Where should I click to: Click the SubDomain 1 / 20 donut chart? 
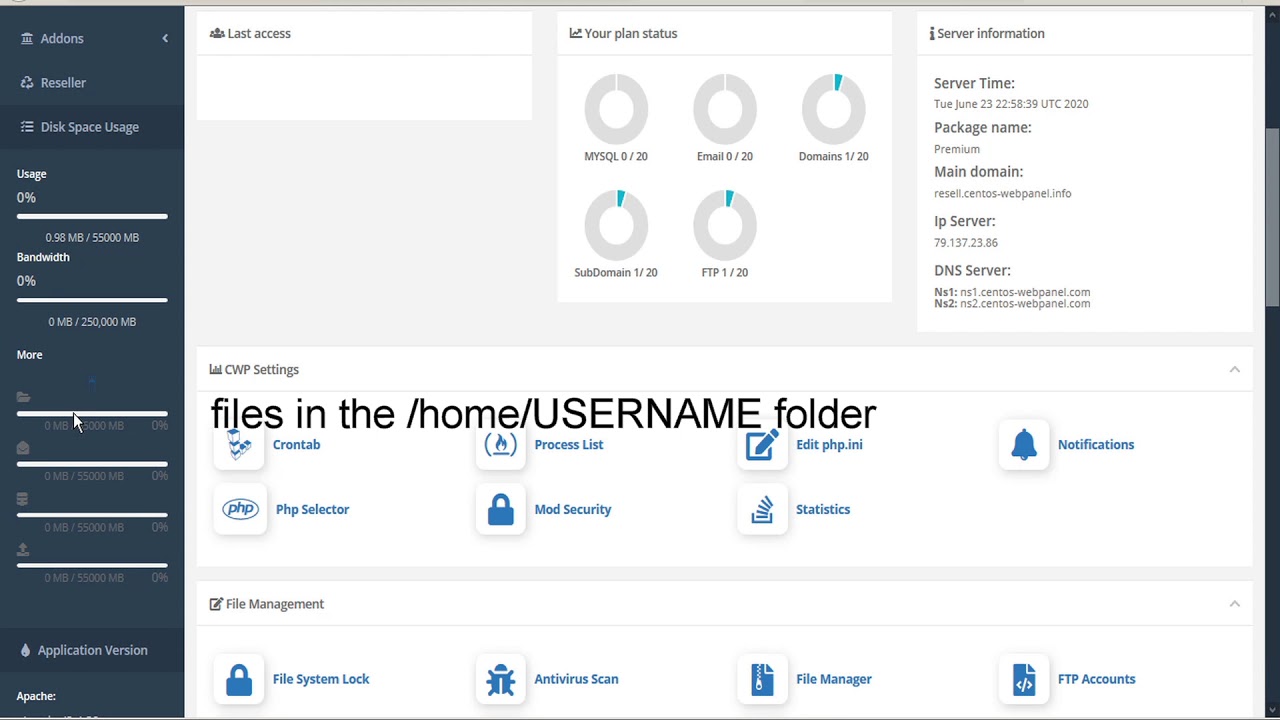point(616,224)
